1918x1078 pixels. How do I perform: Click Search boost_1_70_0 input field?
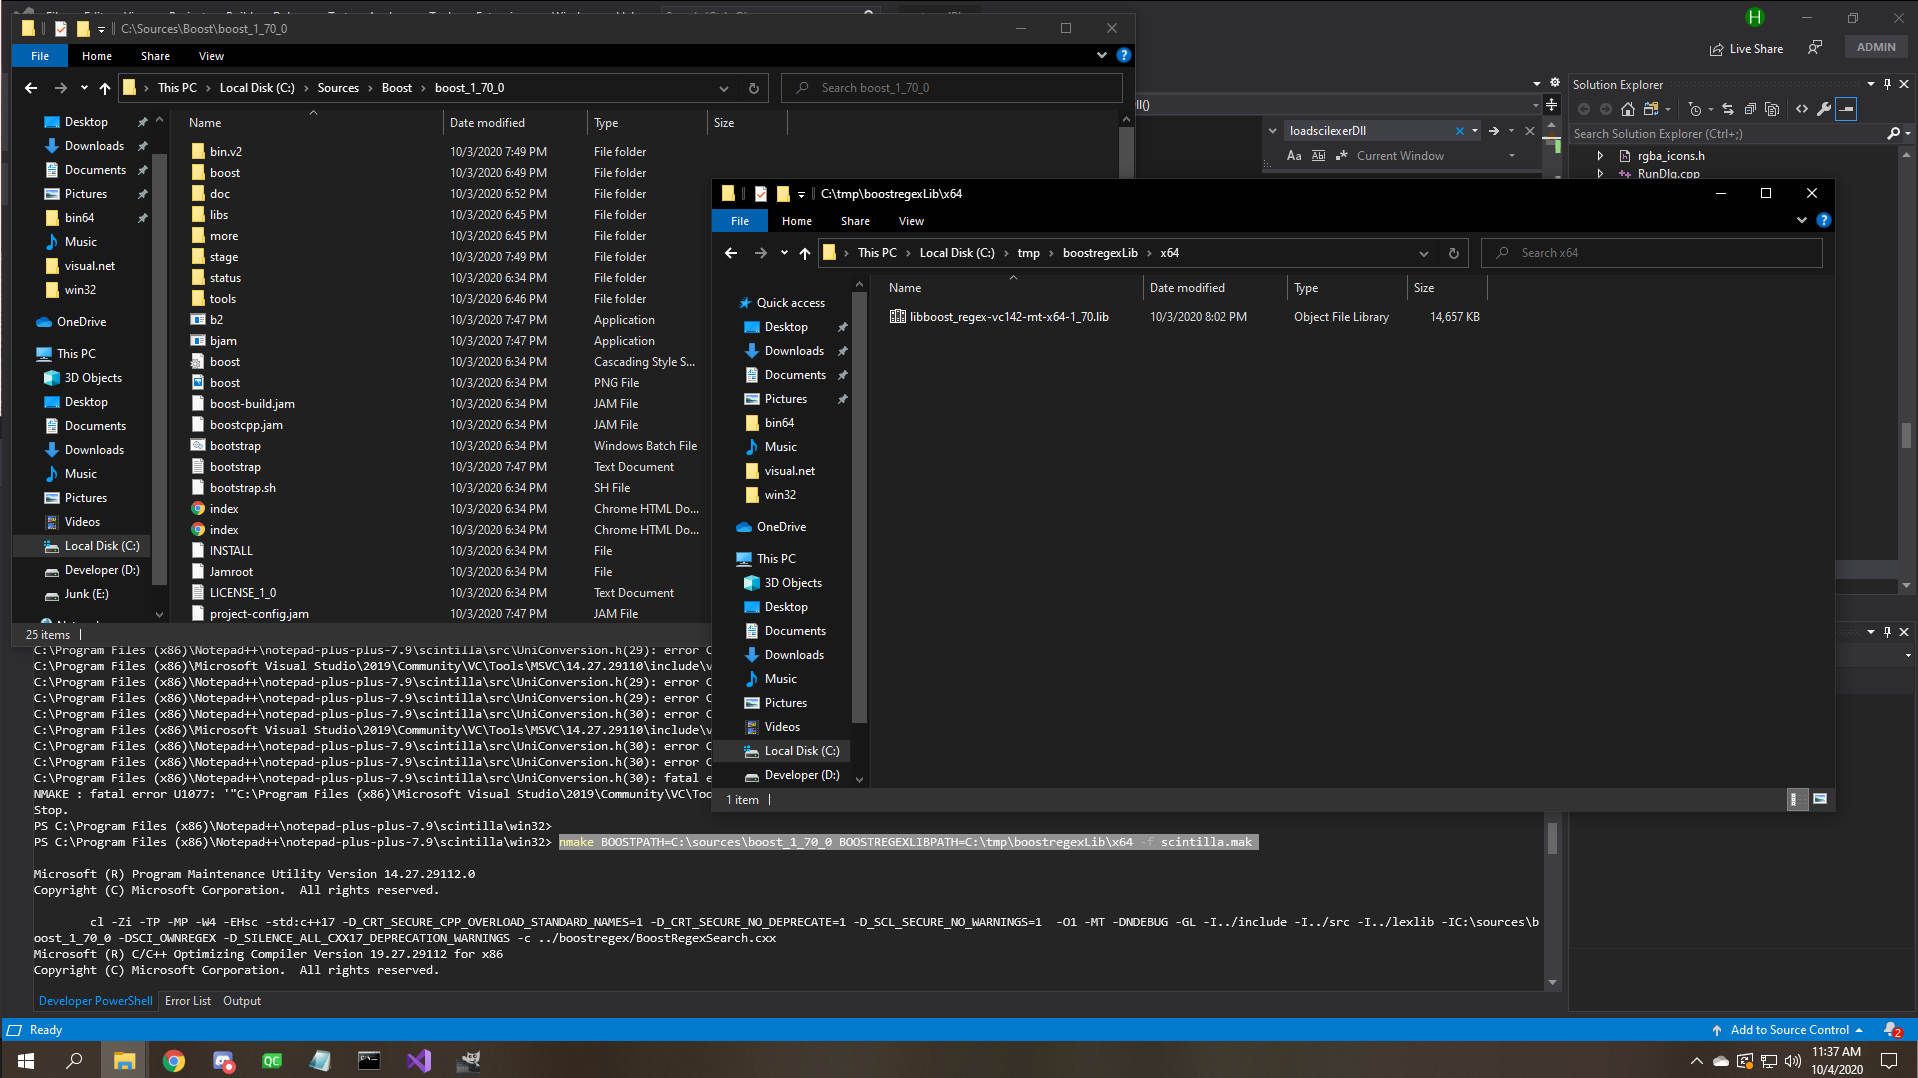pyautogui.click(x=952, y=88)
